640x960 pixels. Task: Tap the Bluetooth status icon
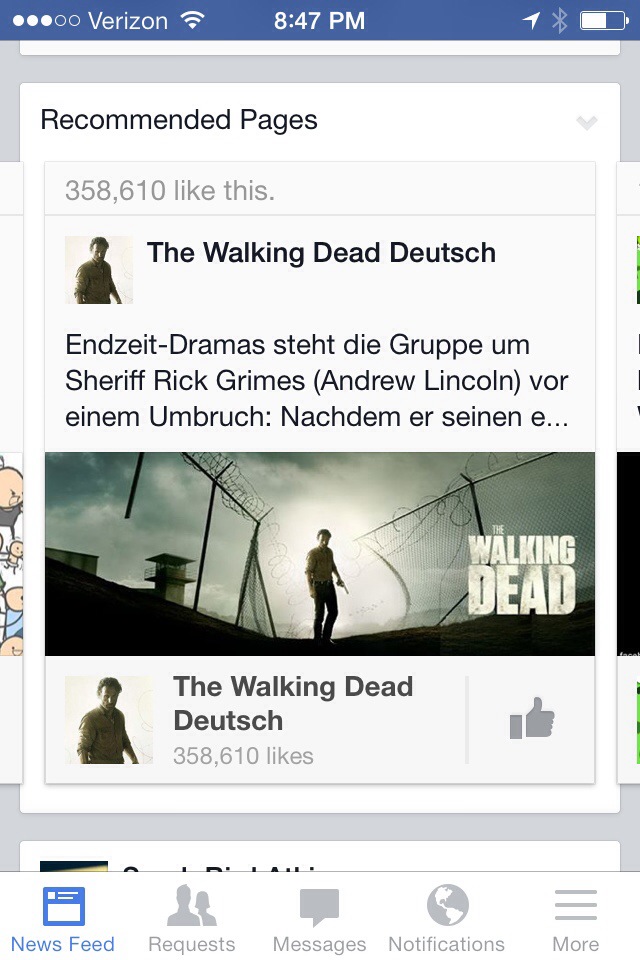point(559,21)
